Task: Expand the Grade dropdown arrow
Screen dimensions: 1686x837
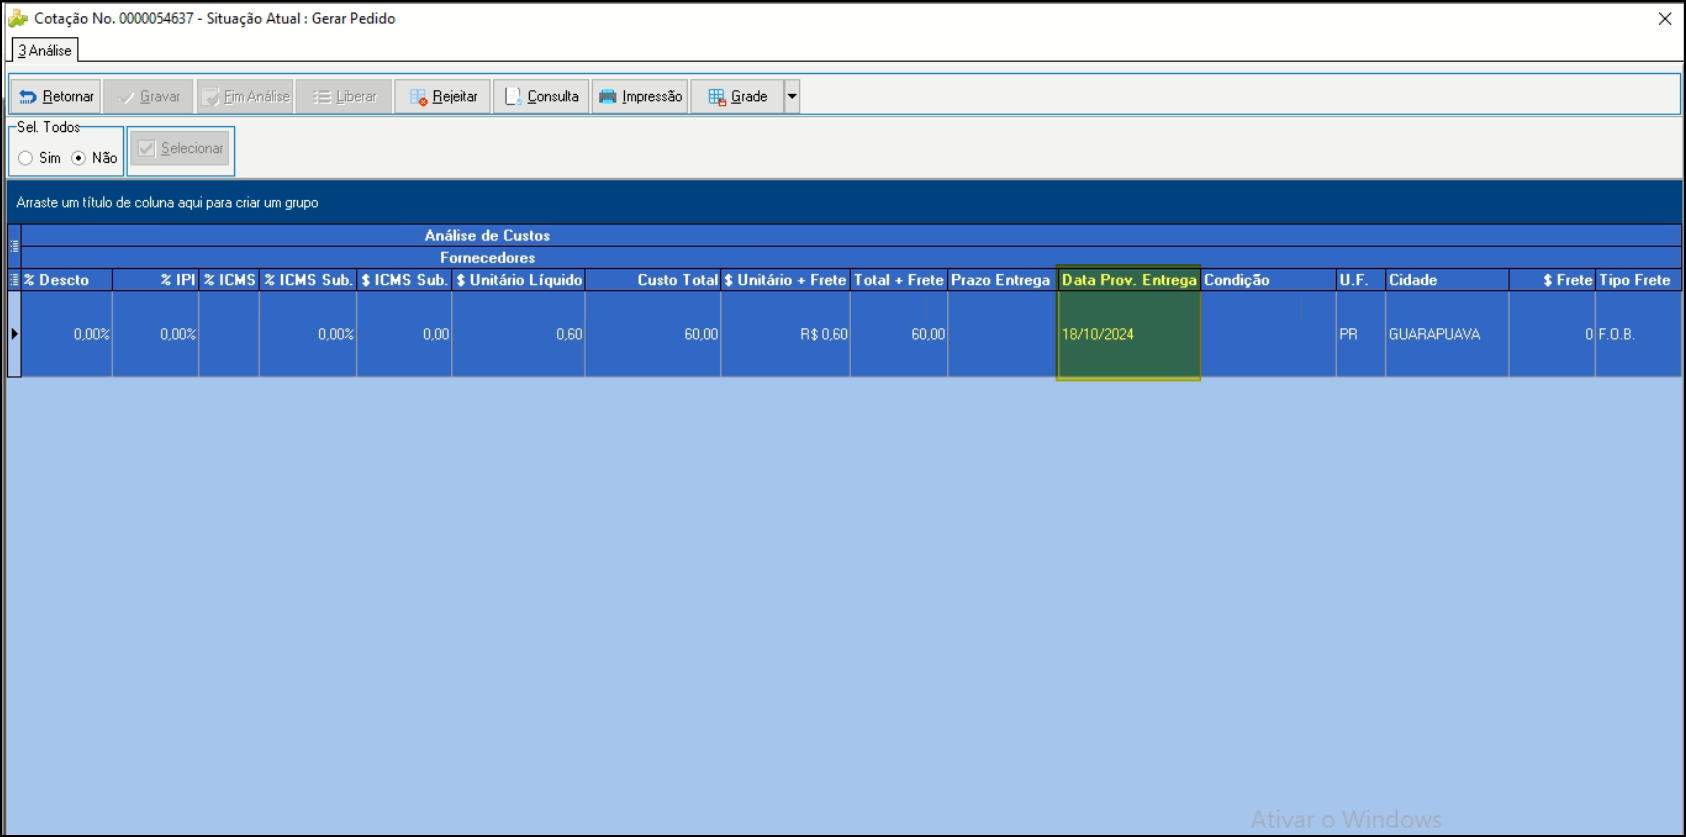Action: click(792, 97)
